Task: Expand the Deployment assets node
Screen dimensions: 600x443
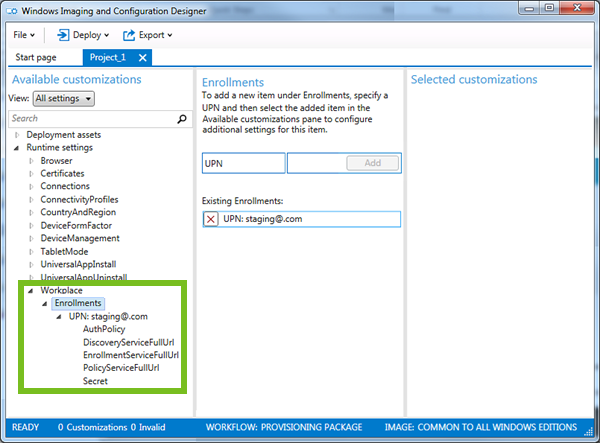Action: [17, 135]
